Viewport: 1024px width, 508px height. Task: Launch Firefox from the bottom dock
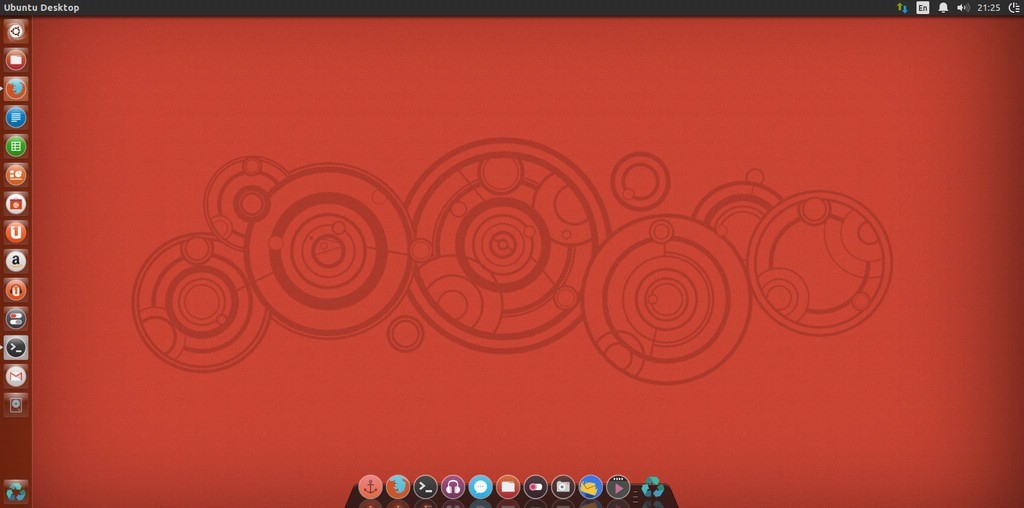coord(398,487)
